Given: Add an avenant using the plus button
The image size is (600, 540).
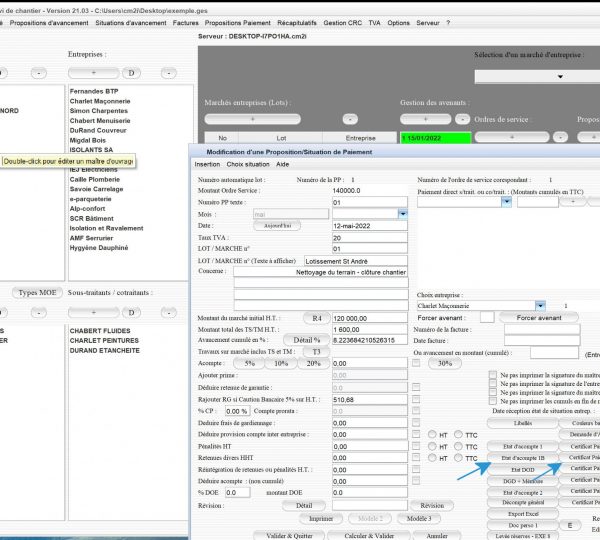Looking at the screenshot, I should point(426,119).
